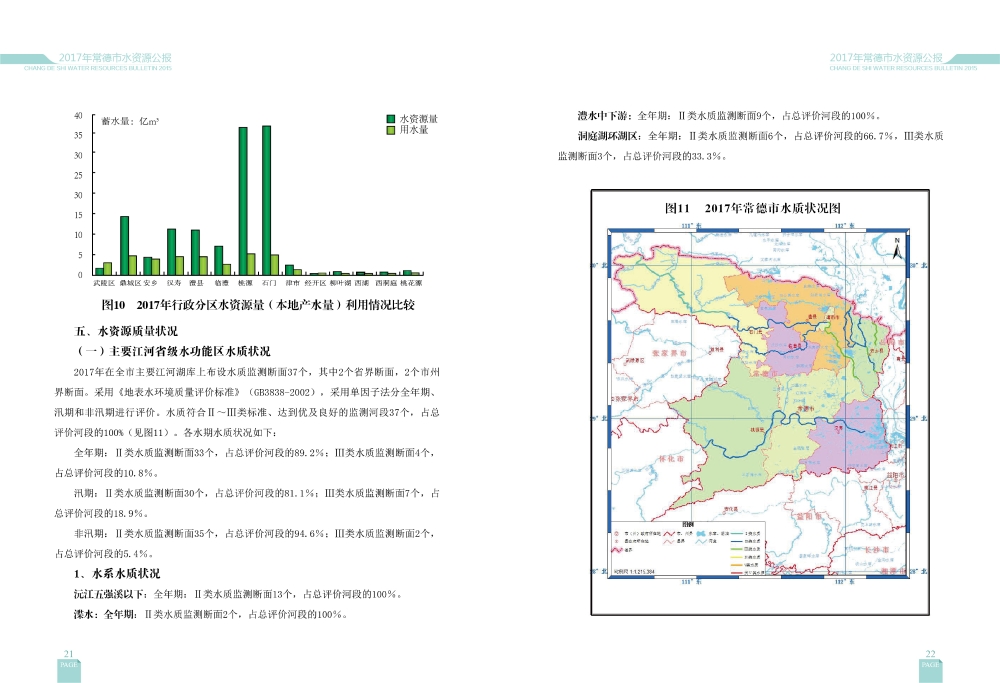The width and height of the screenshot is (1000, 683).
Task: Select heading 五、水资源质量状况
Action: [126, 331]
